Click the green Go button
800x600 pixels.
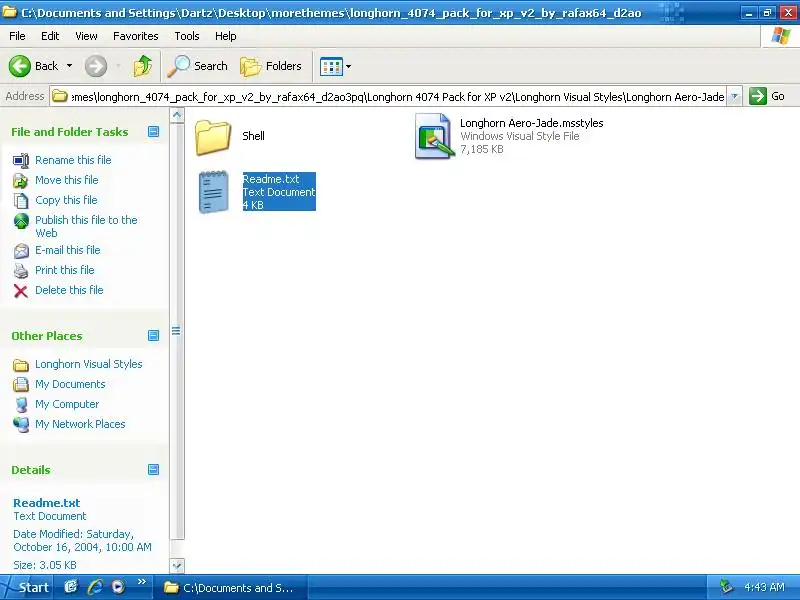pos(767,96)
